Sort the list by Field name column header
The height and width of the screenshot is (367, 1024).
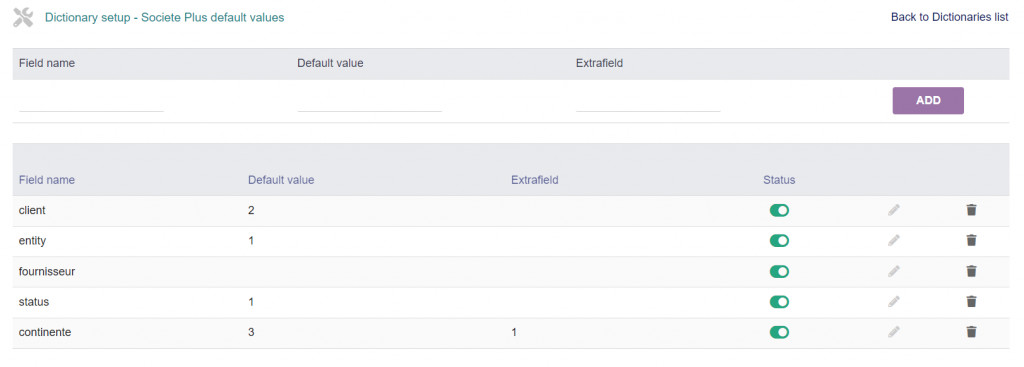click(46, 180)
